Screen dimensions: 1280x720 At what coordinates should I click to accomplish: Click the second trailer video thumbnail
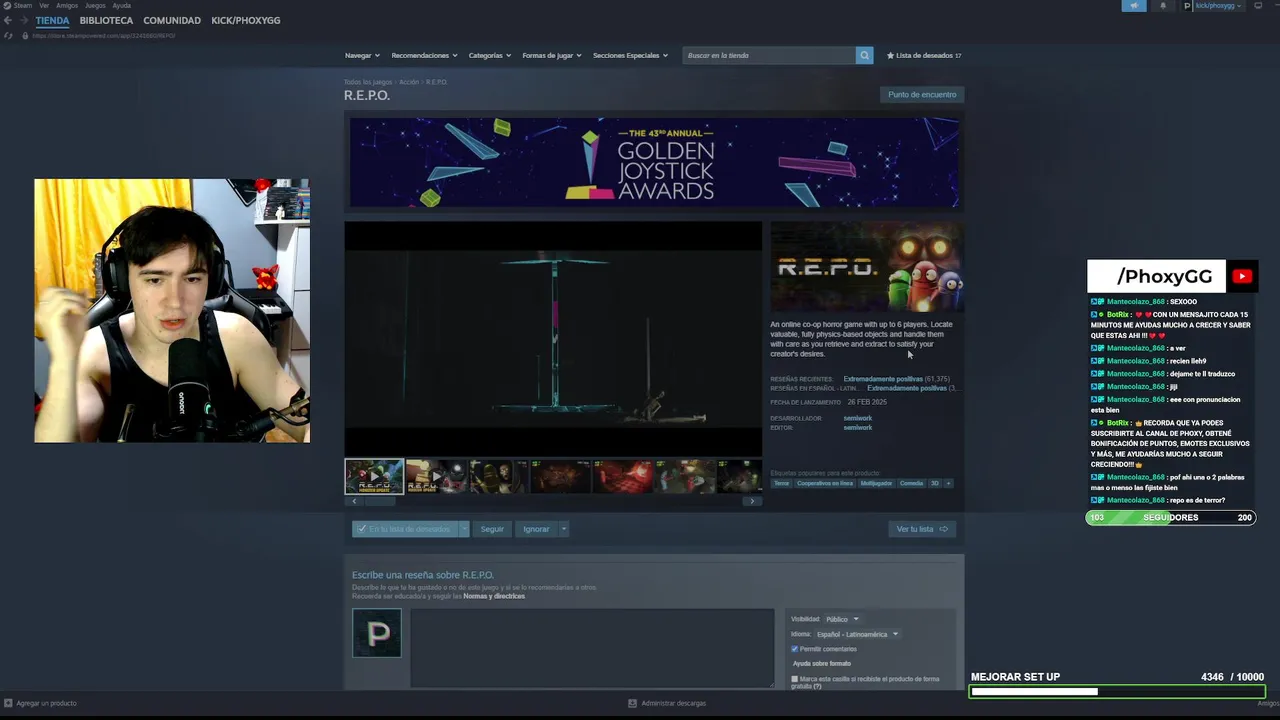436,476
